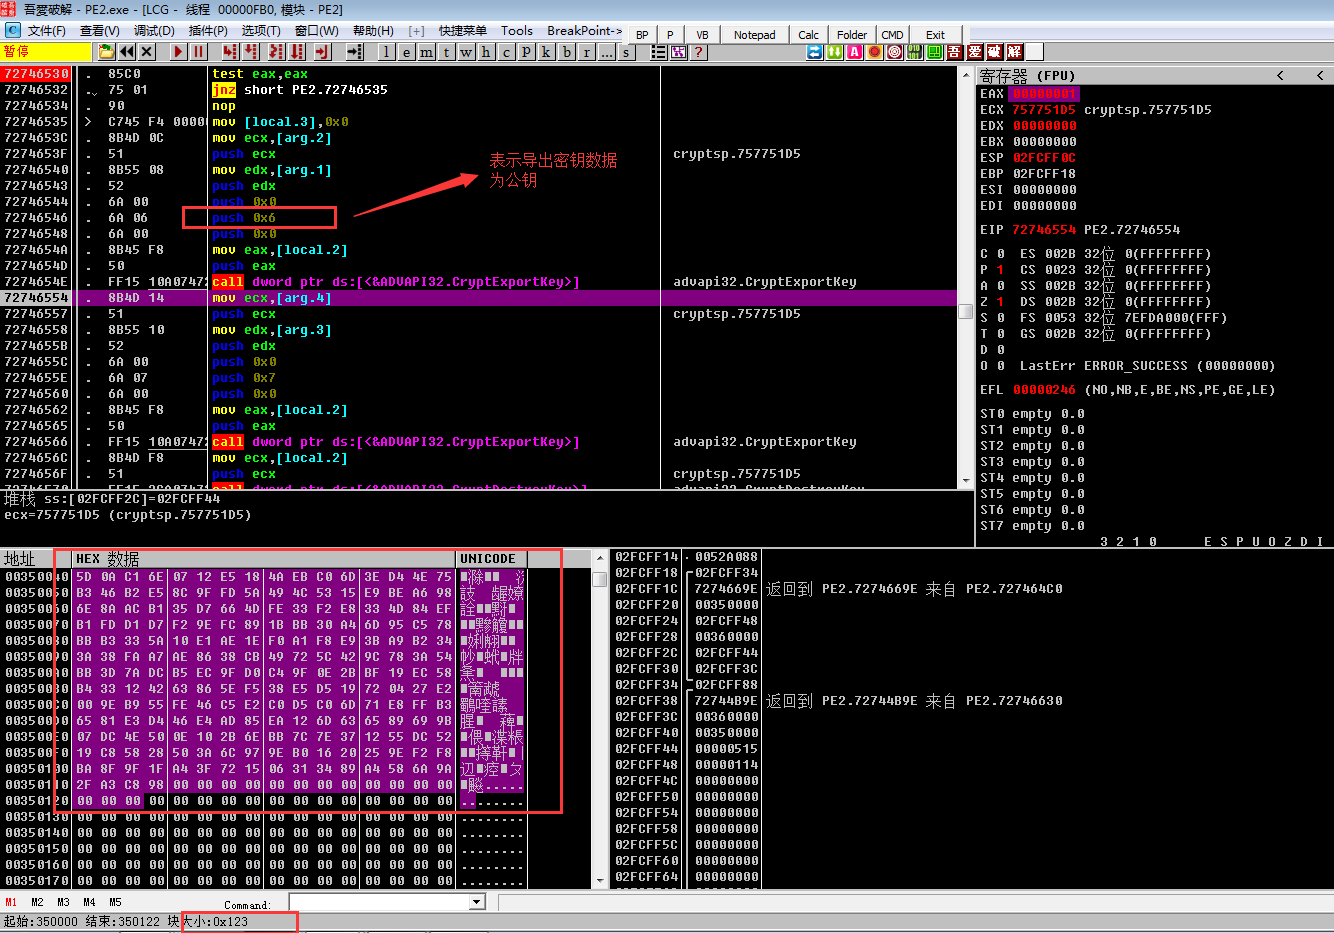The width and height of the screenshot is (1334, 933).
Task: Open Breakpoints window via 'b' button
Action: [x=566, y=52]
